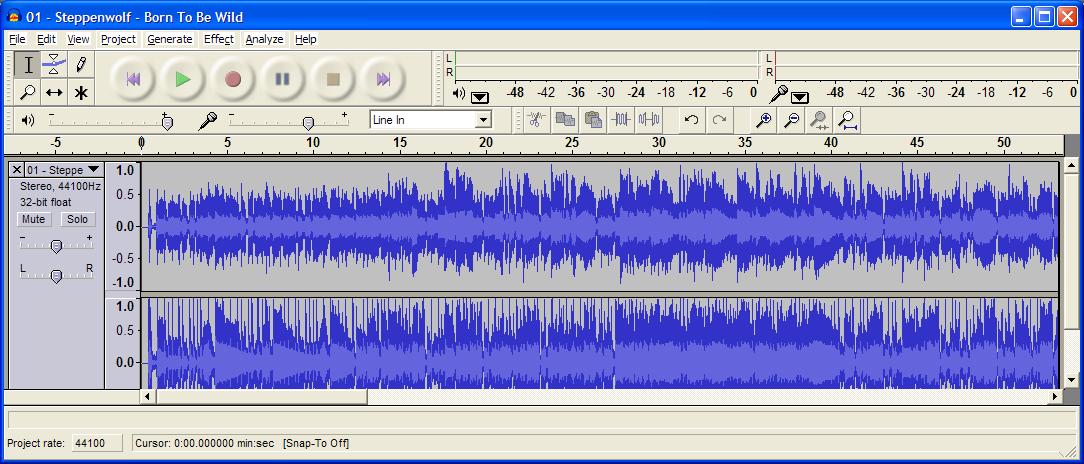Close the track with X button
The height and width of the screenshot is (464, 1084).
click(x=17, y=169)
